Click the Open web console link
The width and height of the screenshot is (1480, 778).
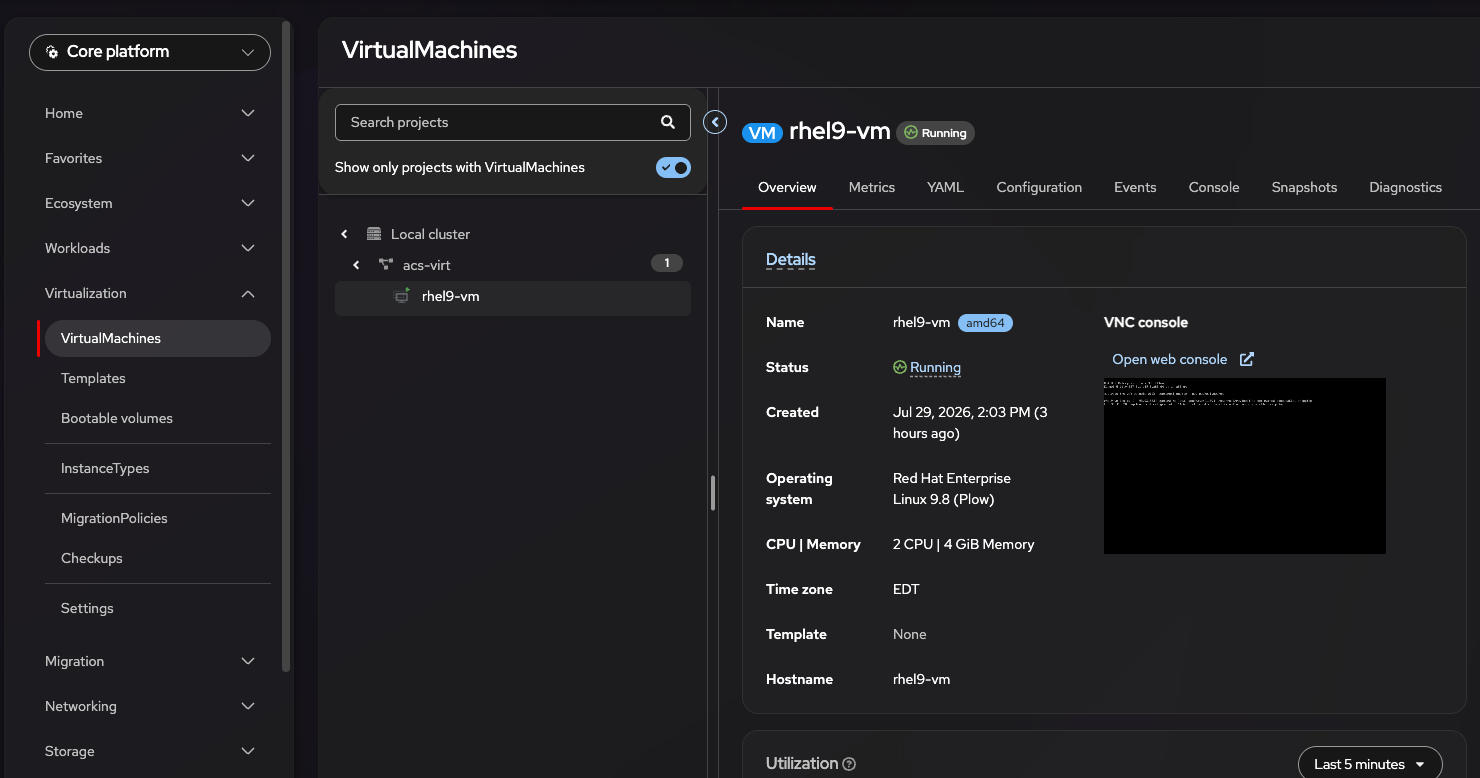tap(1169, 359)
